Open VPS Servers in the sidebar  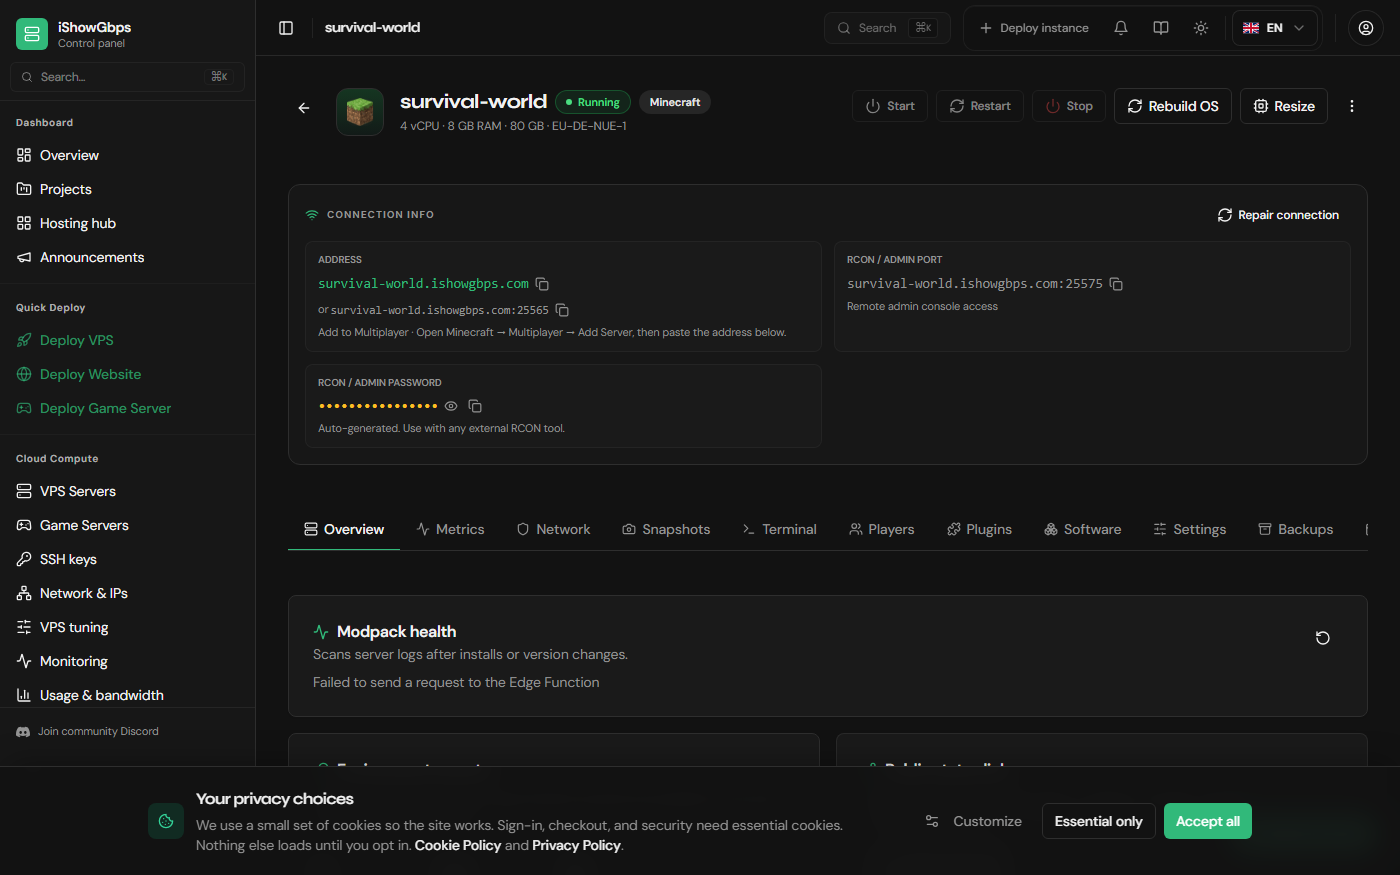click(127, 491)
